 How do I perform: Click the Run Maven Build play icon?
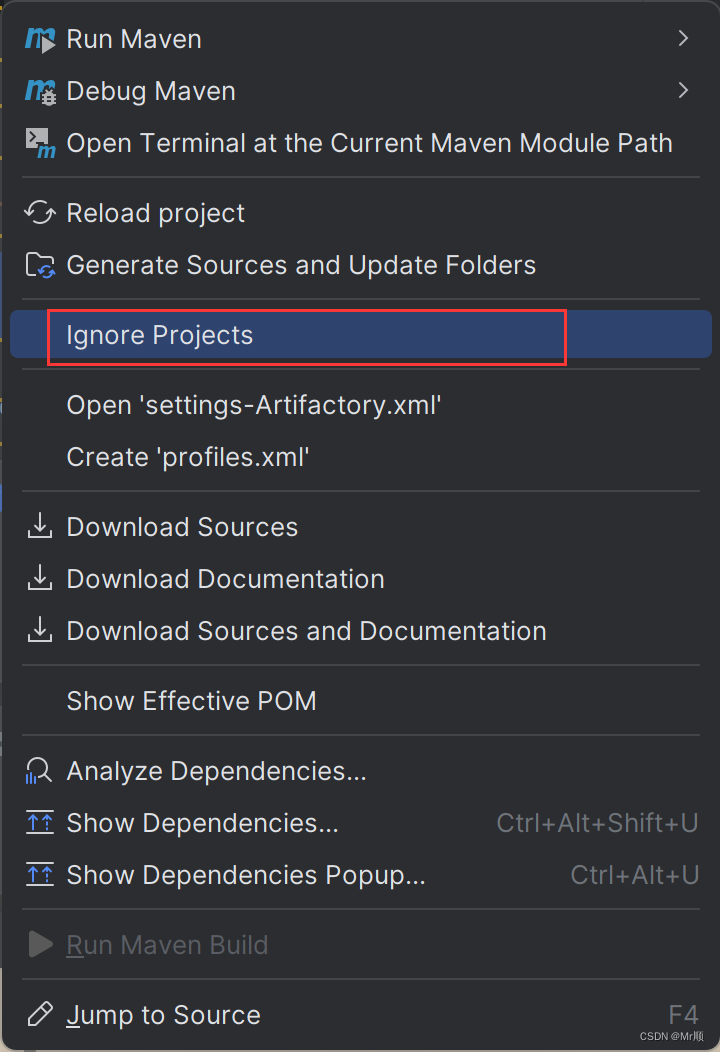point(38,944)
